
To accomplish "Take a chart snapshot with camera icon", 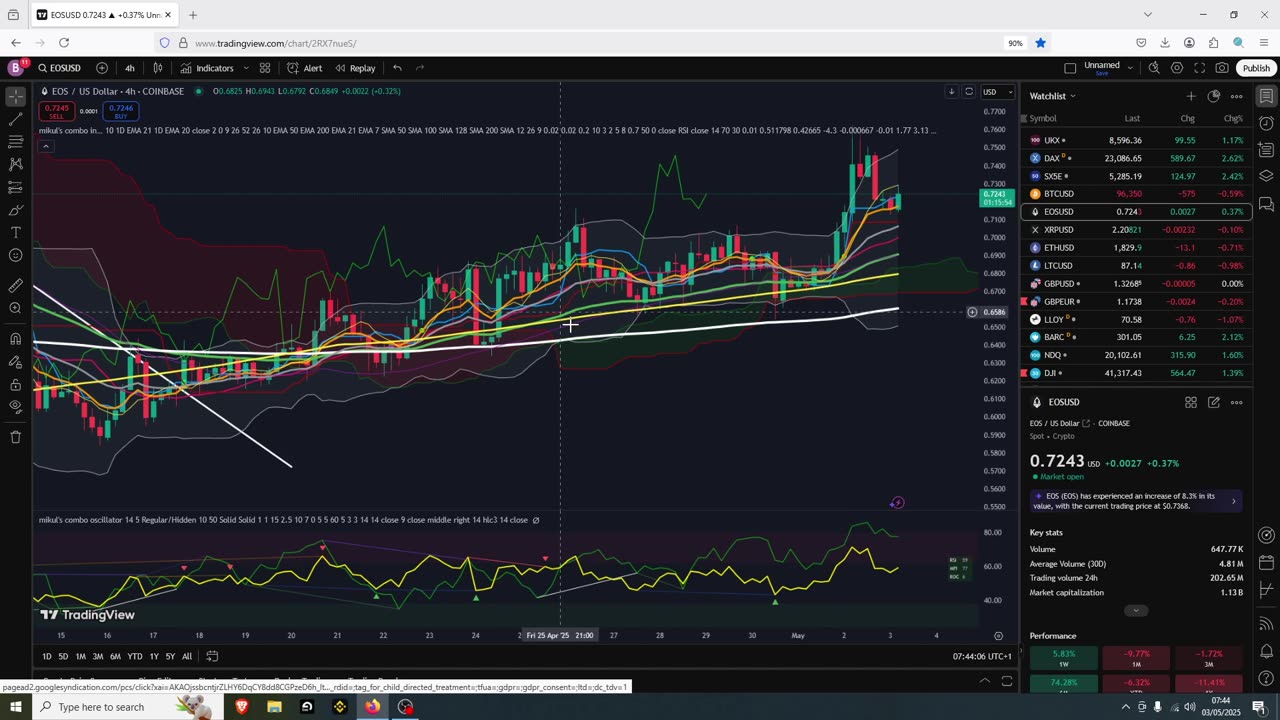I will pyautogui.click(x=1222, y=68).
